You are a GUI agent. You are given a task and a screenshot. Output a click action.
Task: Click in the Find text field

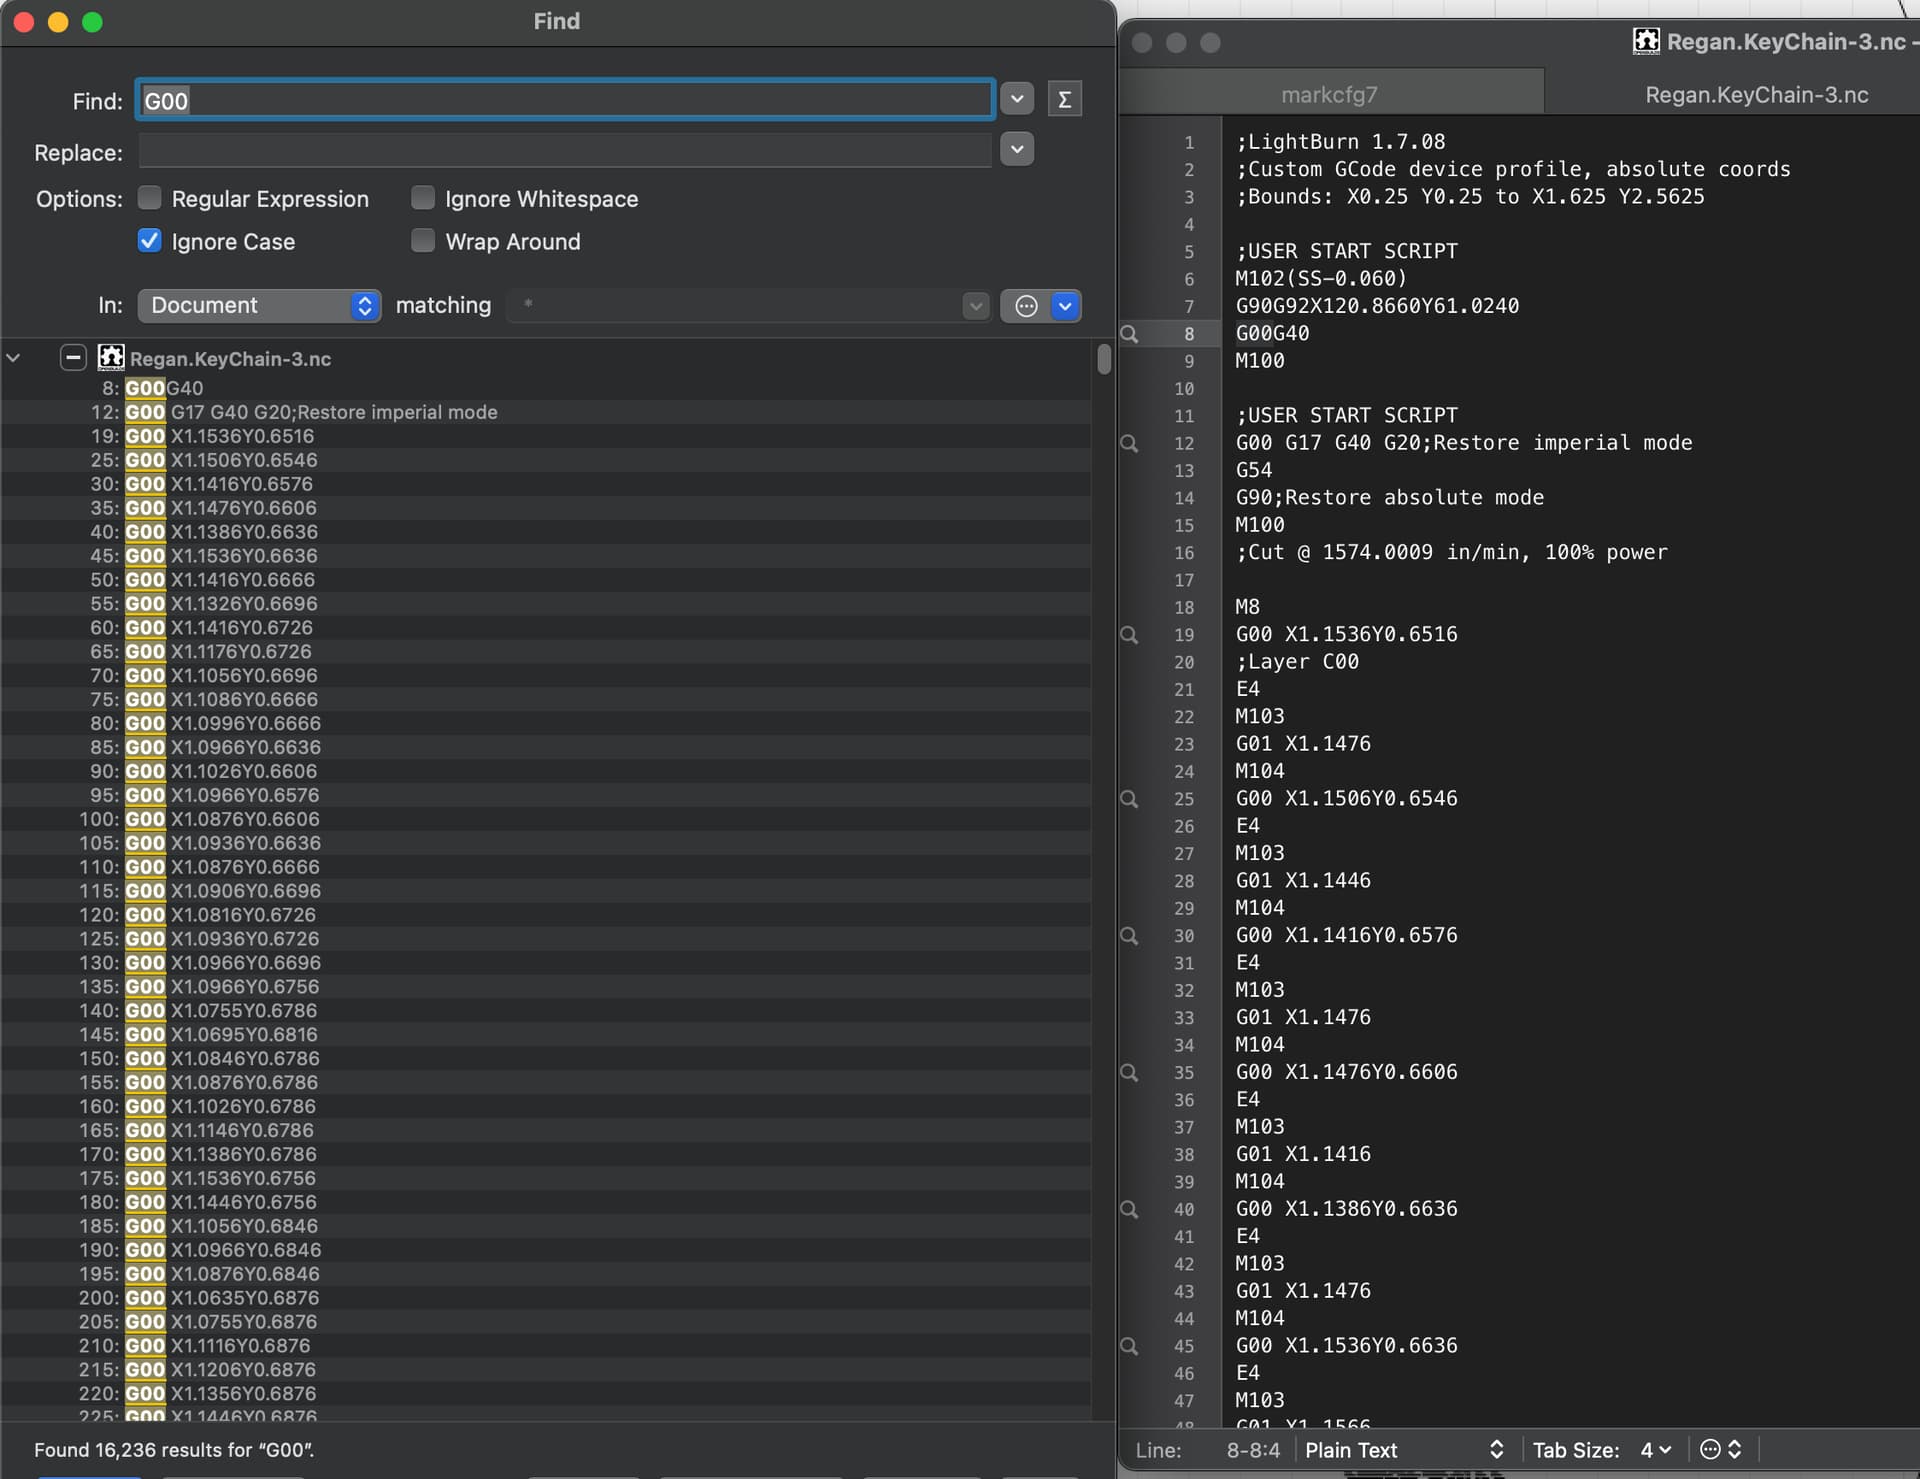(x=565, y=100)
